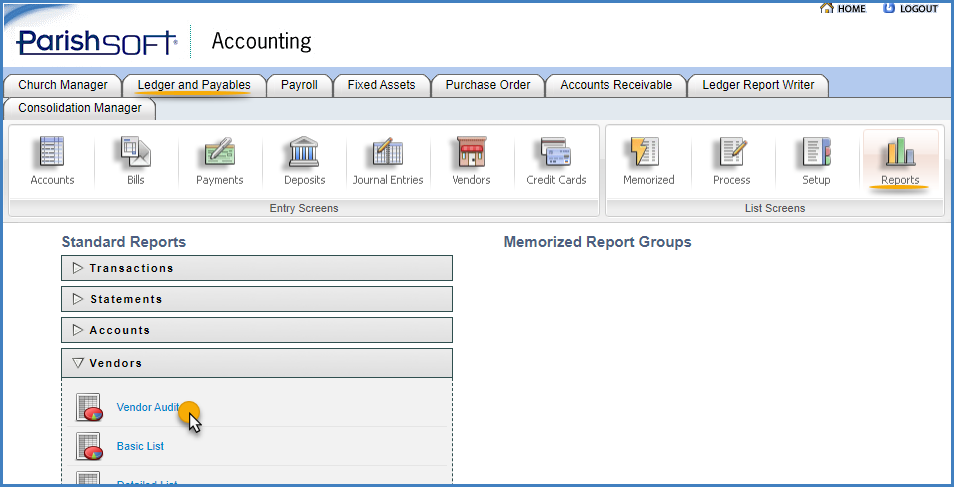
Task: Click the HOME text link
Action: [852, 9]
